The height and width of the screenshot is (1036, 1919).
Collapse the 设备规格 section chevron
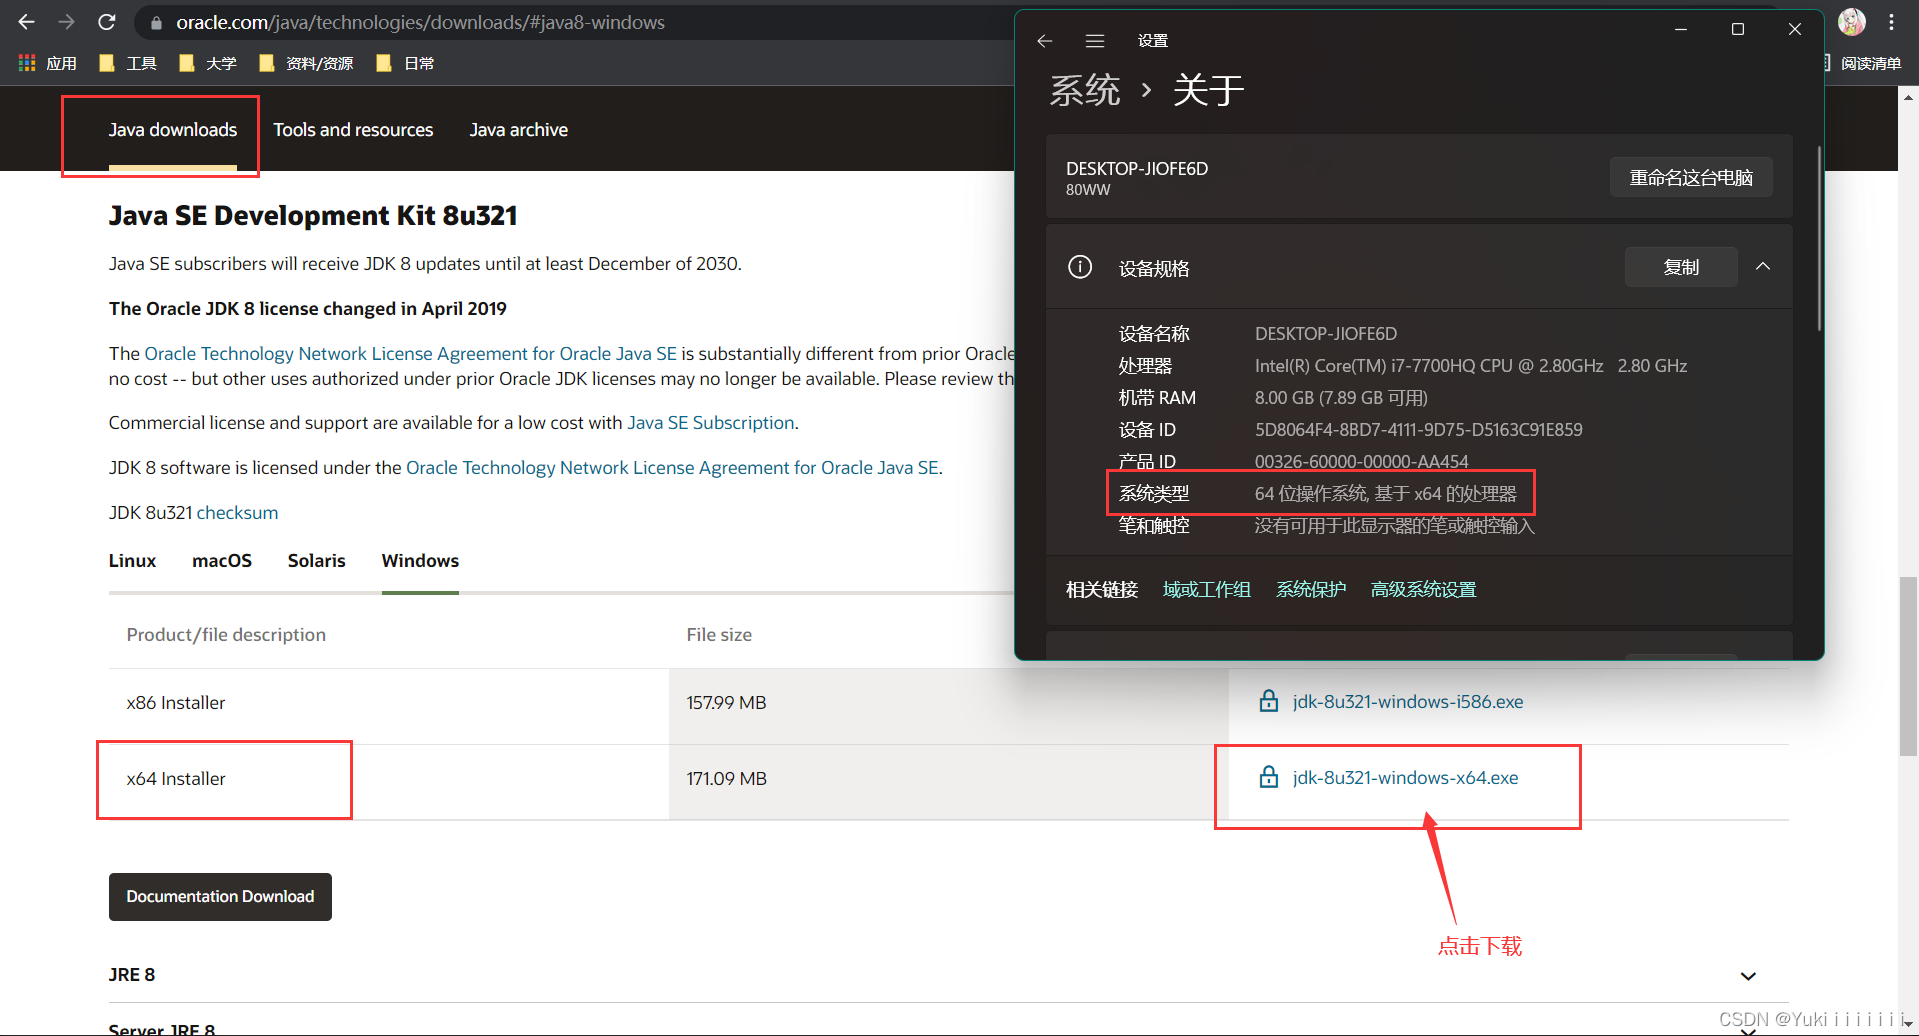point(1763,266)
